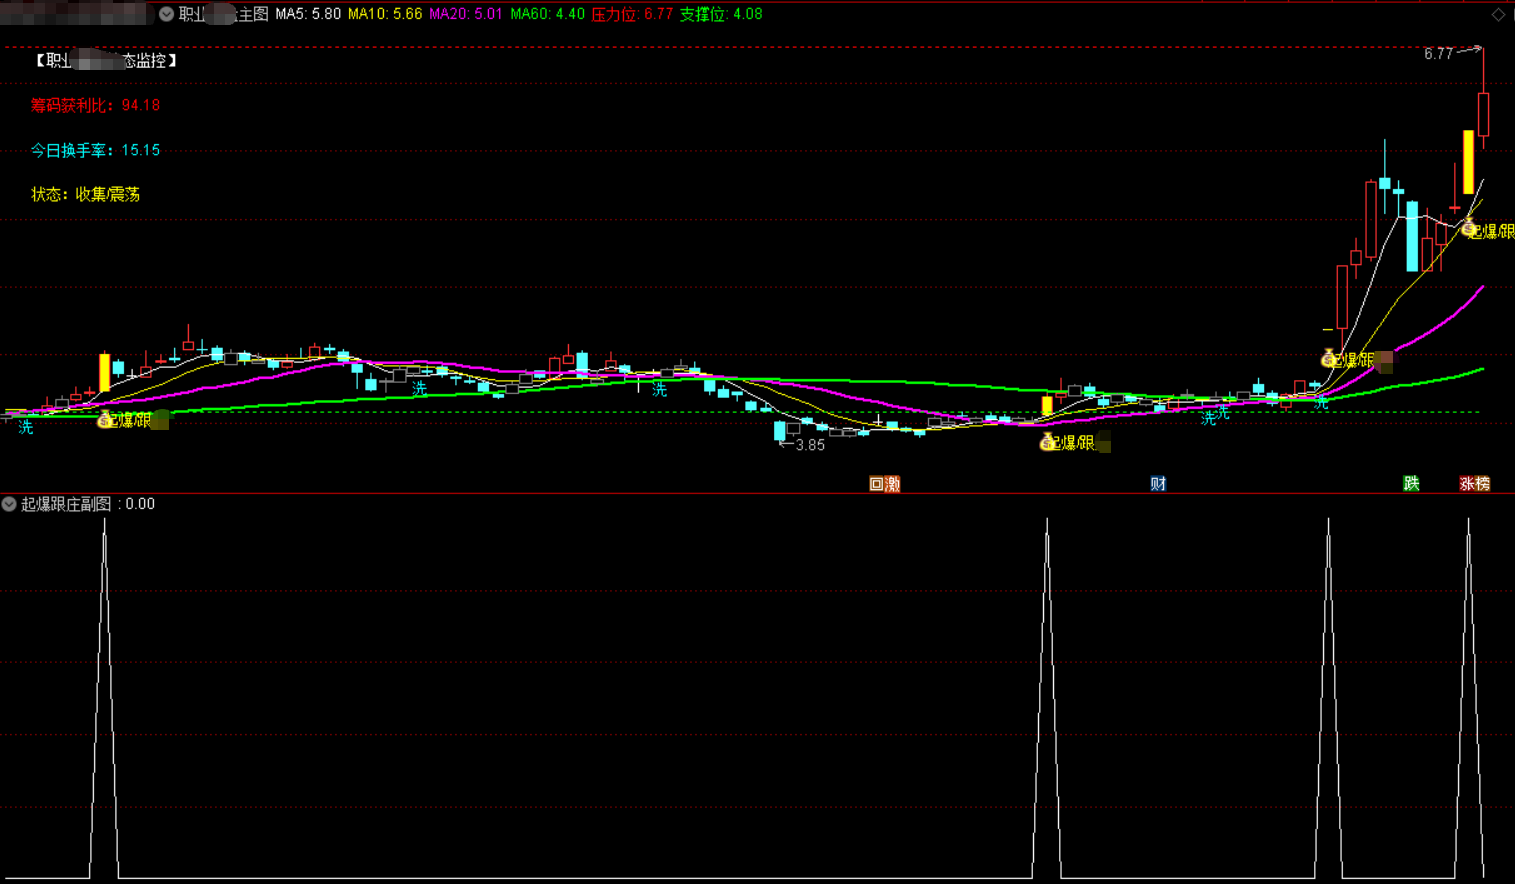Select the MA20: 5.01 indicator label
1515x884 pixels.
pyautogui.click(x=466, y=14)
